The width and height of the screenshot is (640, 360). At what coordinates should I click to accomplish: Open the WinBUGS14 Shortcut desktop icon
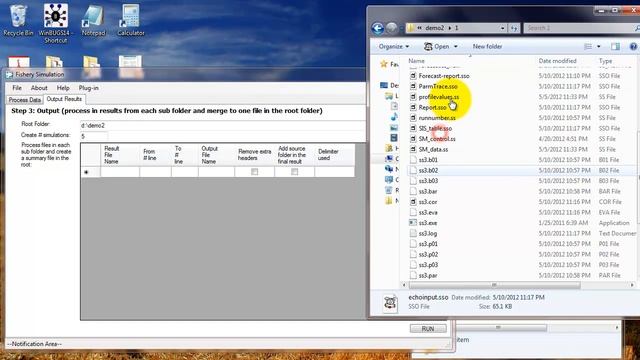pyautogui.click(x=56, y=23)
